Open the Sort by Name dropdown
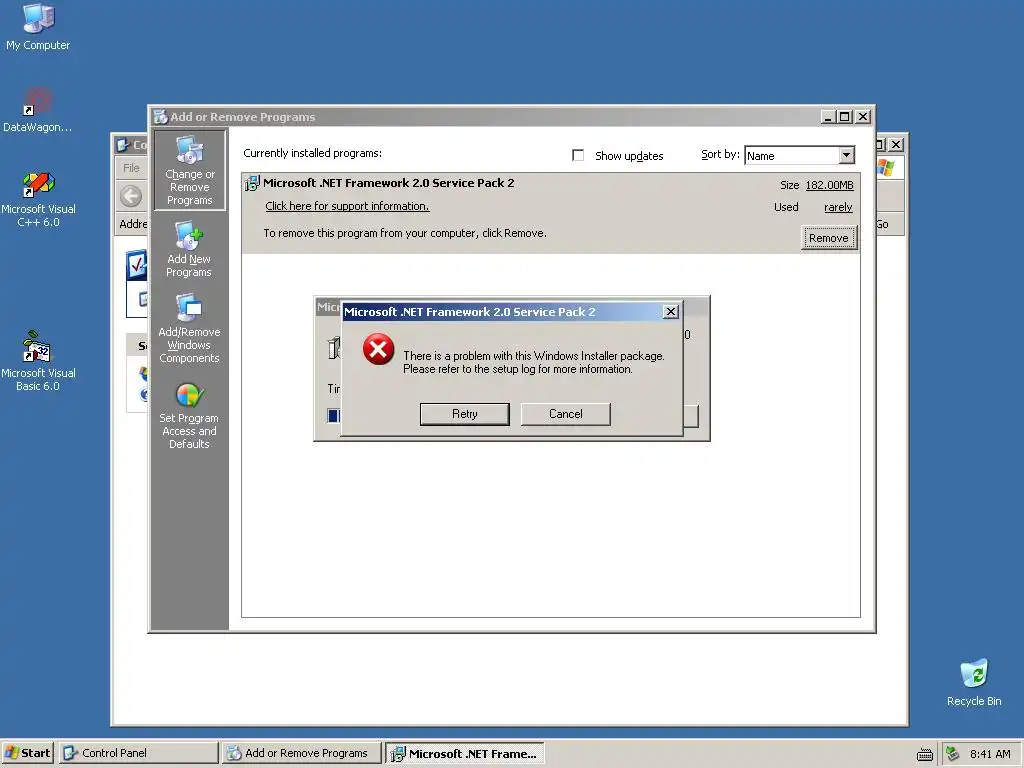 coord(846,155)
